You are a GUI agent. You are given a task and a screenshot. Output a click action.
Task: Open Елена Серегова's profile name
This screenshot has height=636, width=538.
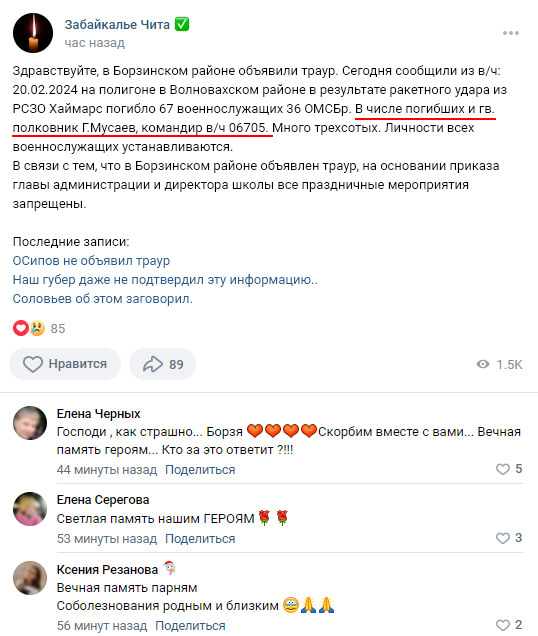coord(103,500)
